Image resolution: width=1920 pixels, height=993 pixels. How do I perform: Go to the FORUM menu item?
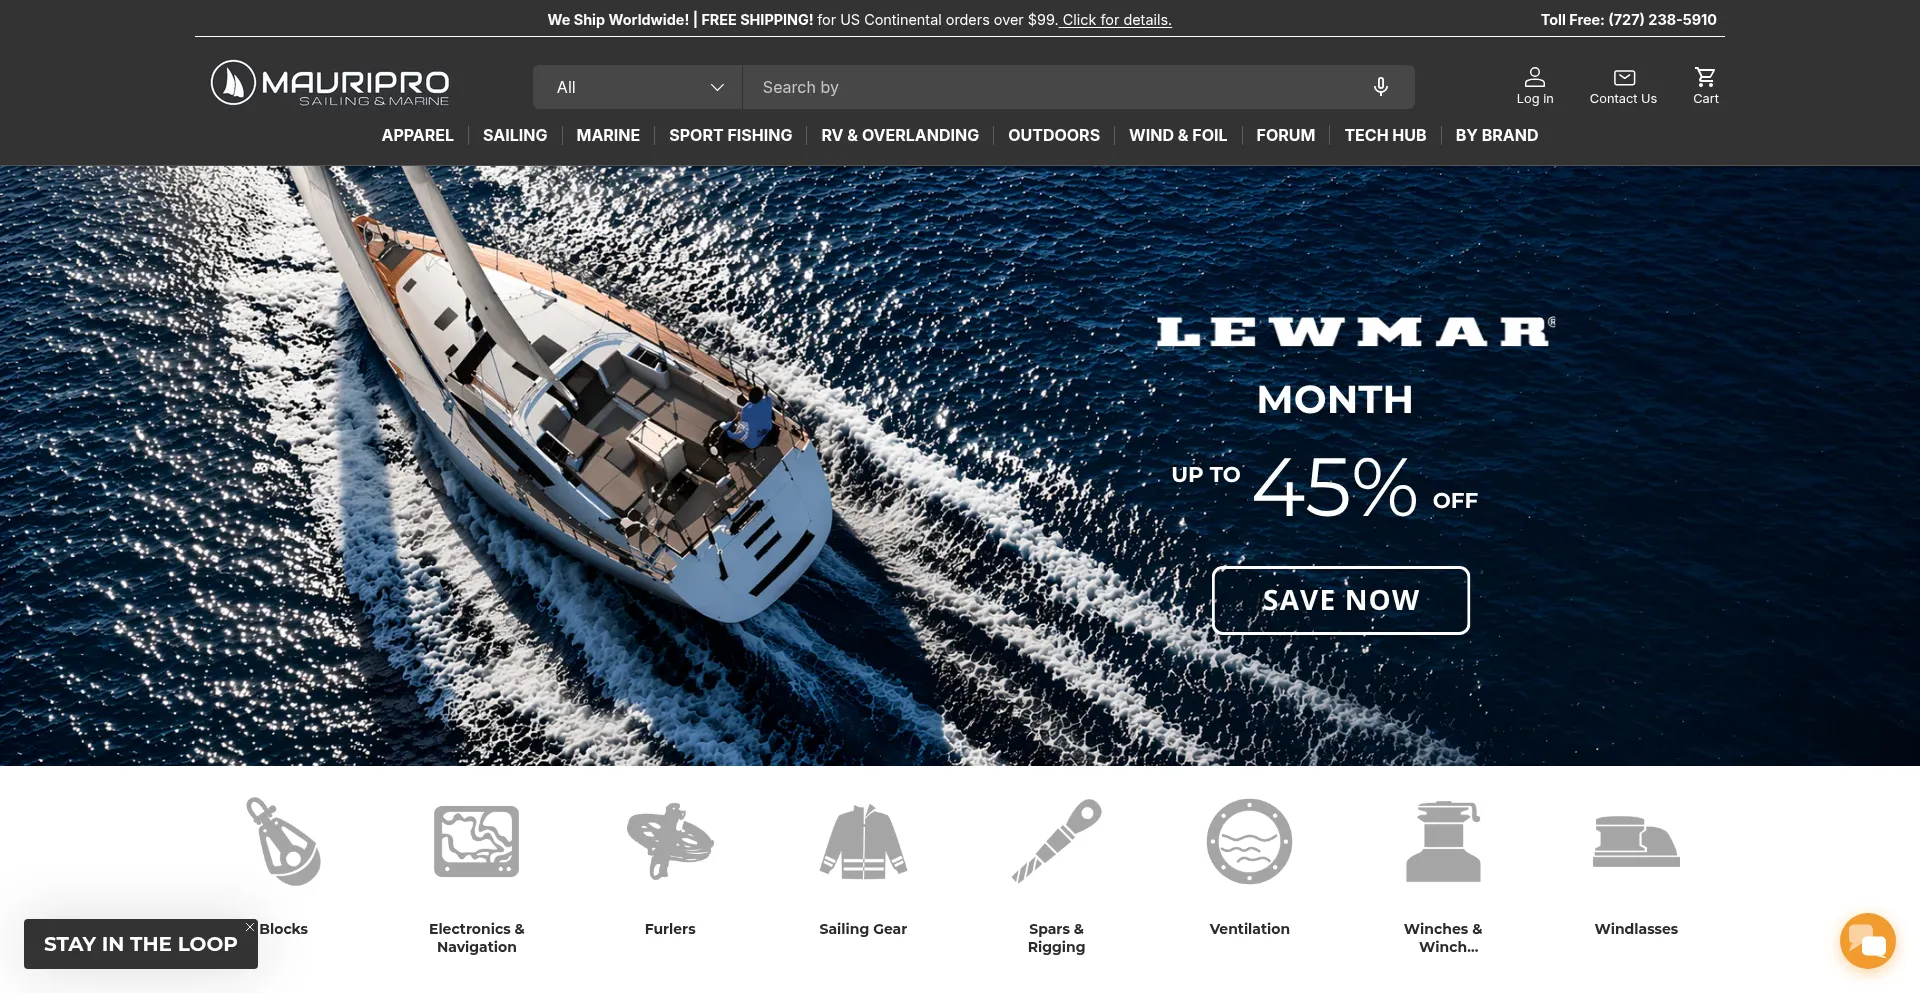(x=1286, y=135)
